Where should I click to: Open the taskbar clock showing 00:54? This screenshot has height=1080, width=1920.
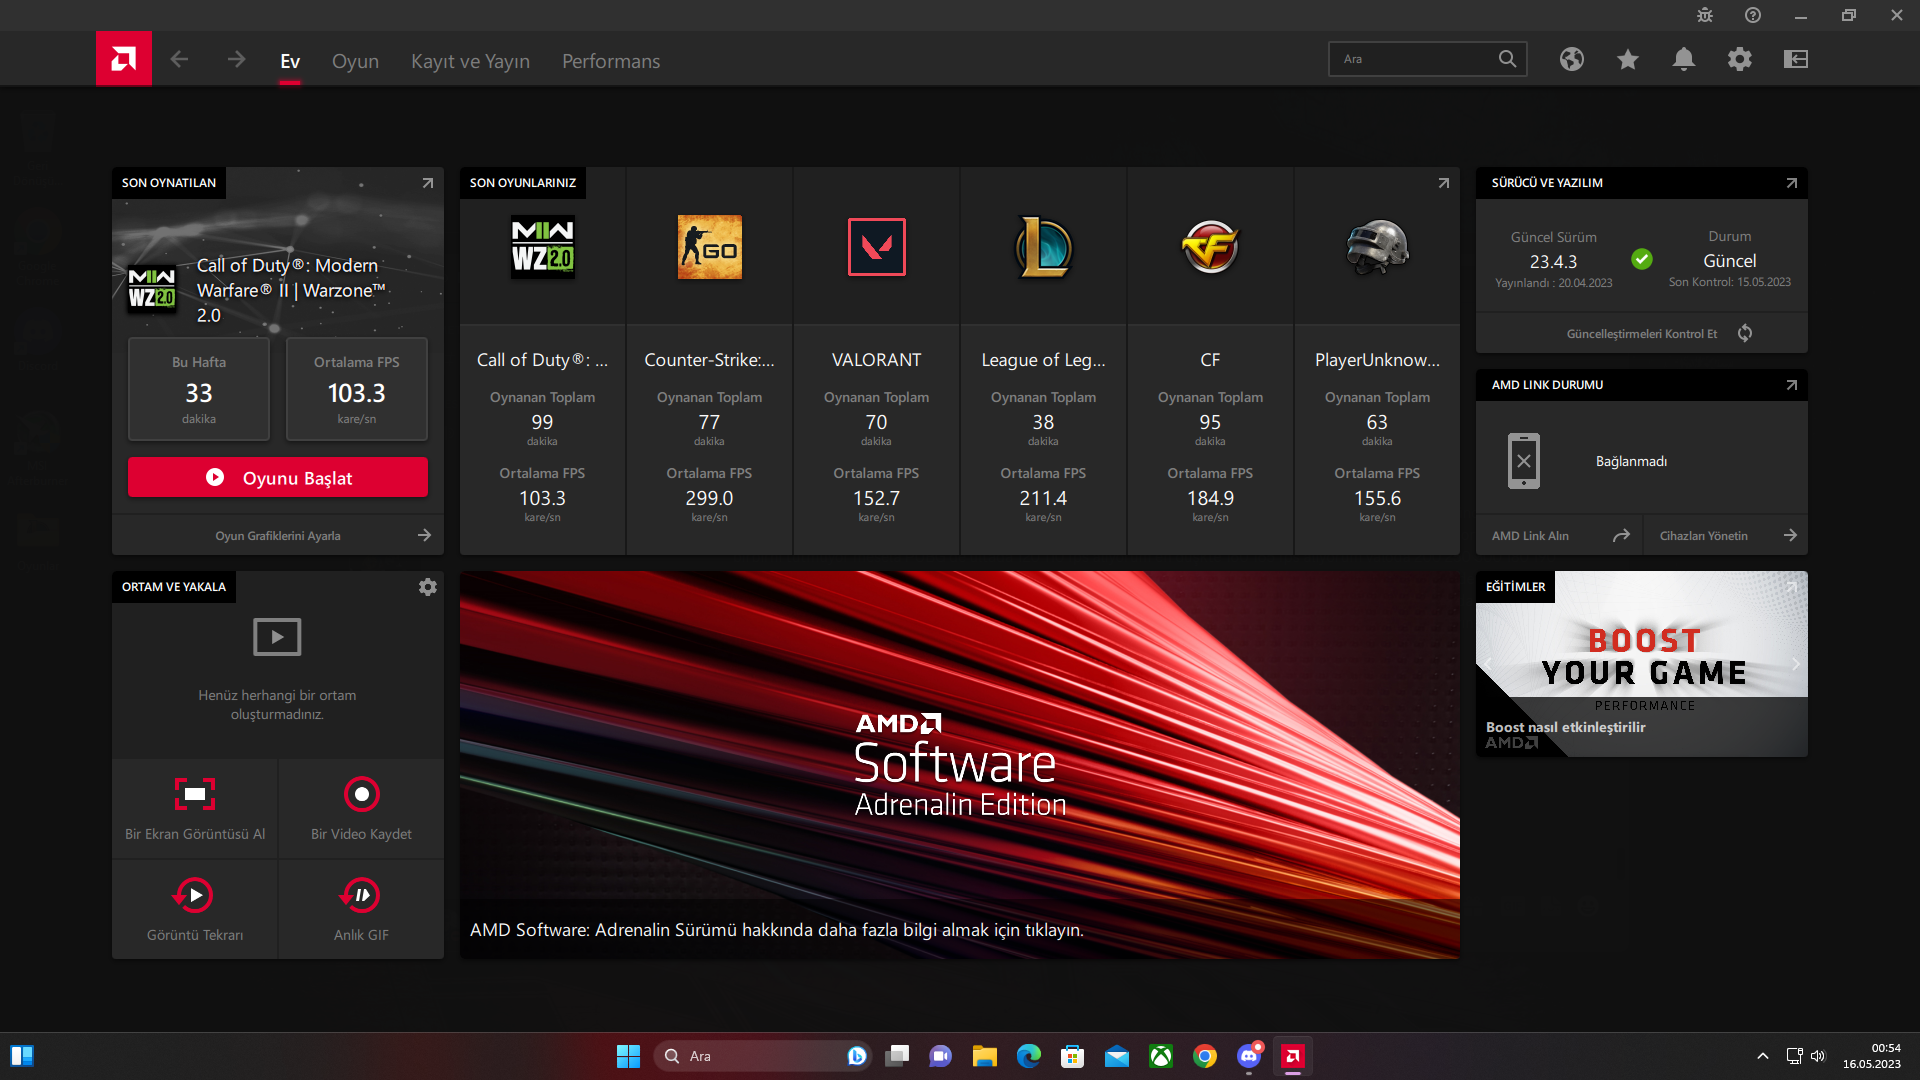pos(1872,1056)
